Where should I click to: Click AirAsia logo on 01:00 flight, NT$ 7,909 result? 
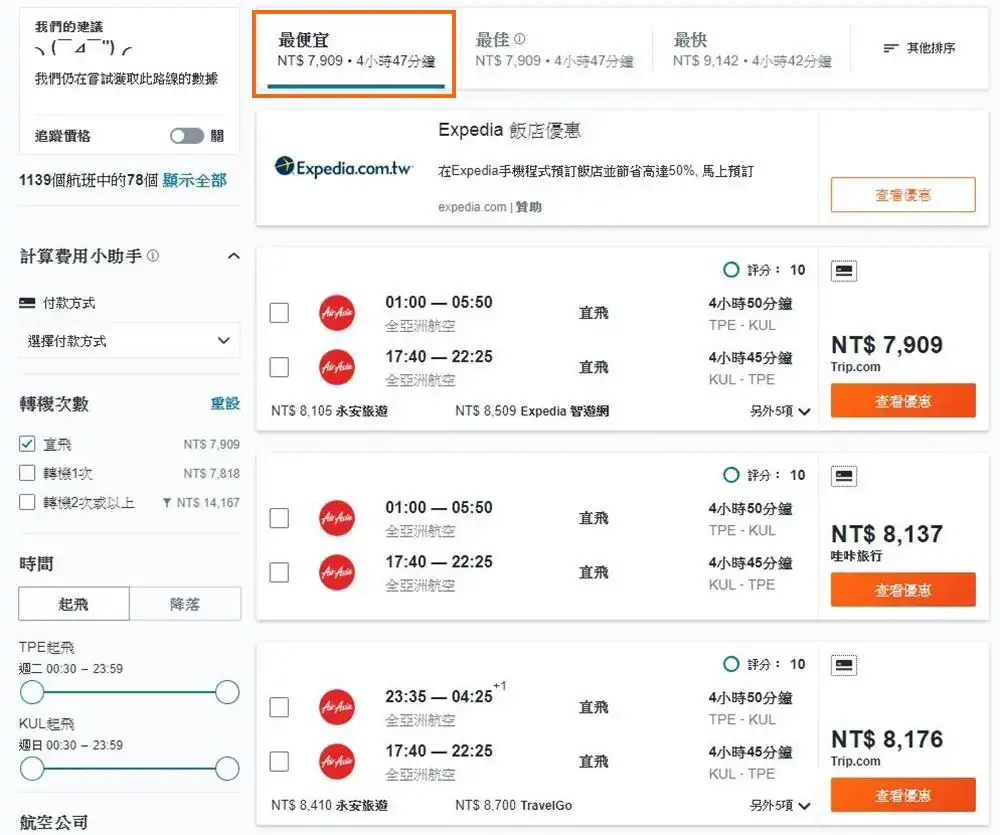click(337, 313)
